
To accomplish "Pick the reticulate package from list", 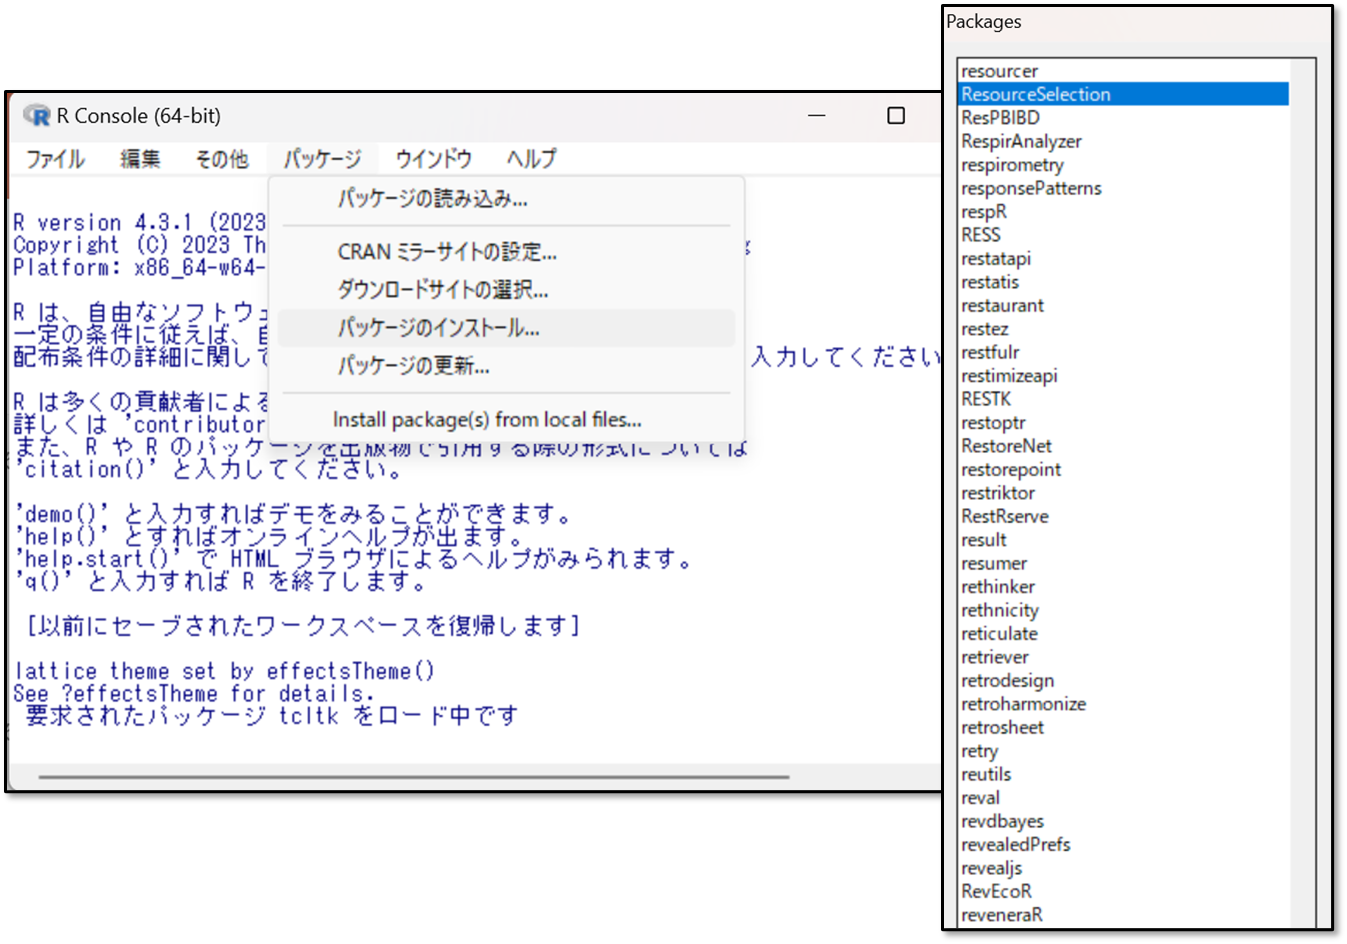I will coord(999,633).
